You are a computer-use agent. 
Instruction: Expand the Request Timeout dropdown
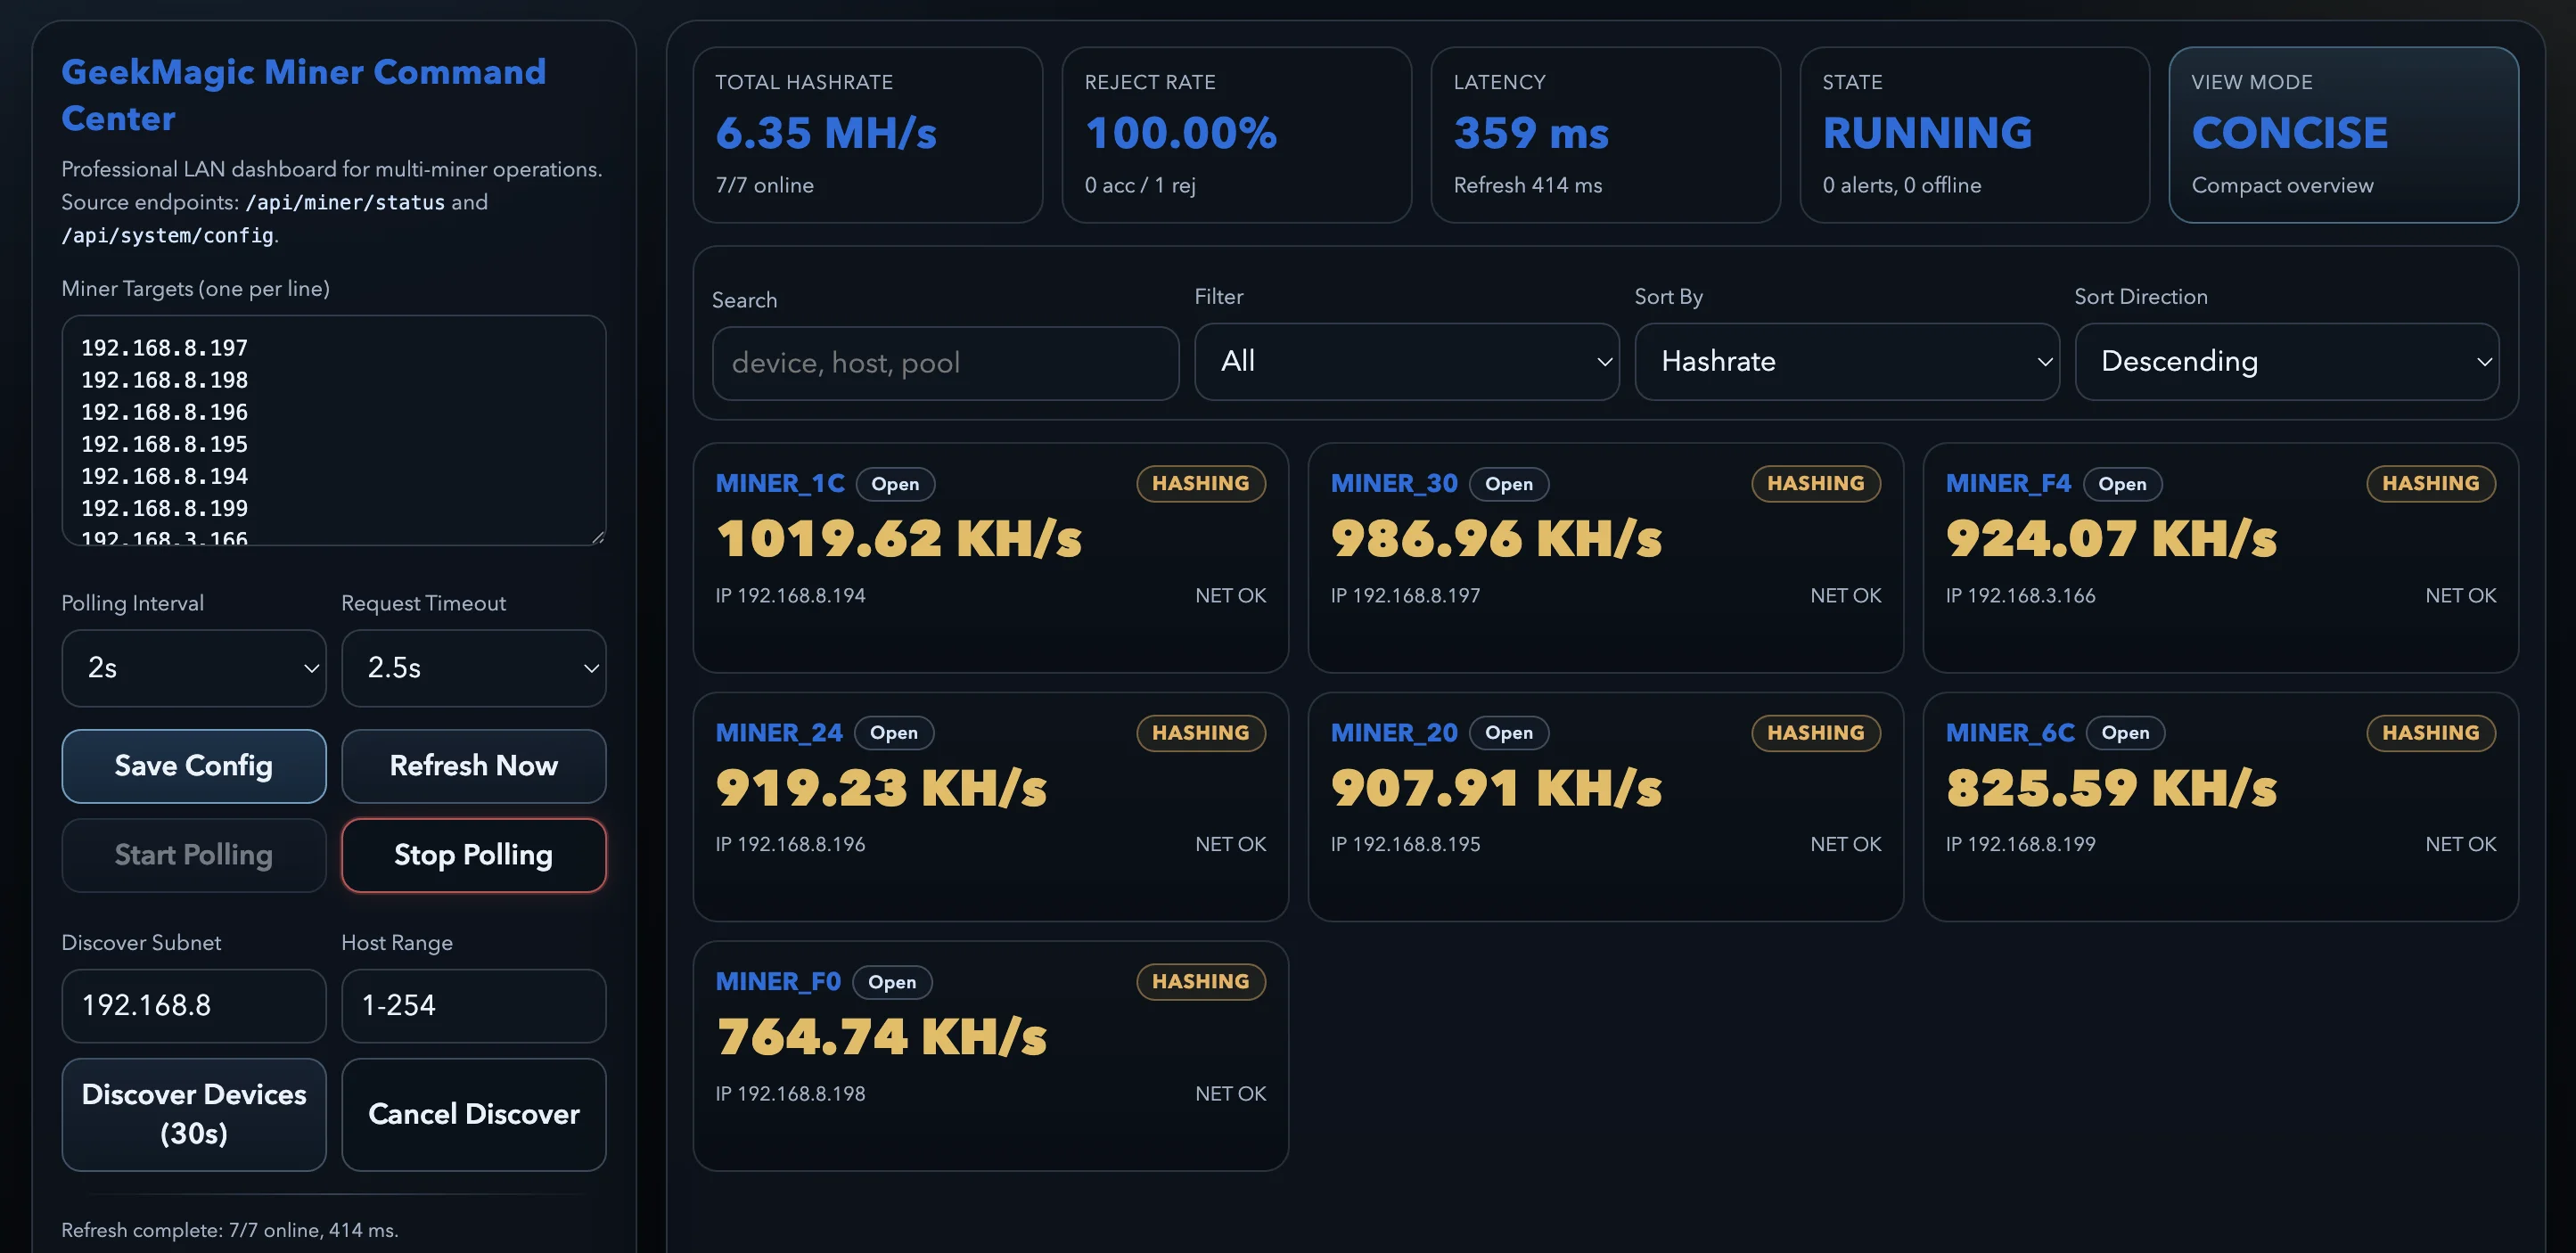tap(473, 668)
